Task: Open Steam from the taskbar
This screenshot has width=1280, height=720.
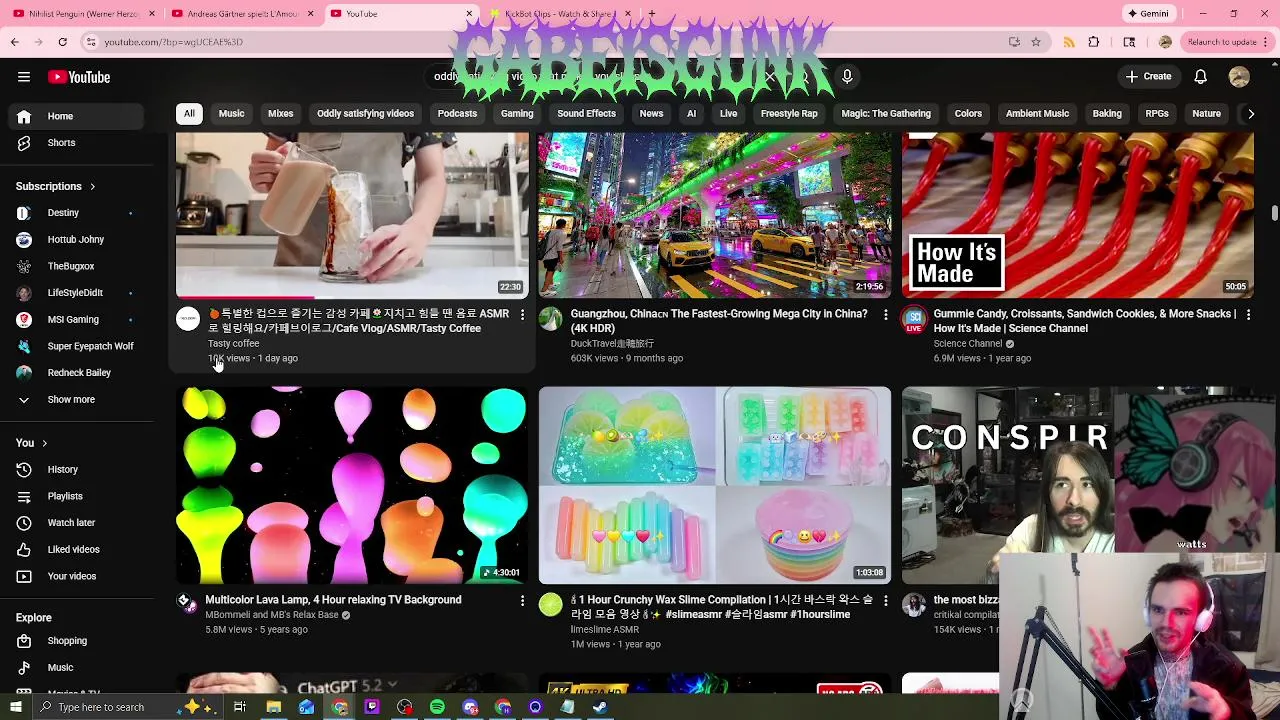Action: [x=600, y=707]
